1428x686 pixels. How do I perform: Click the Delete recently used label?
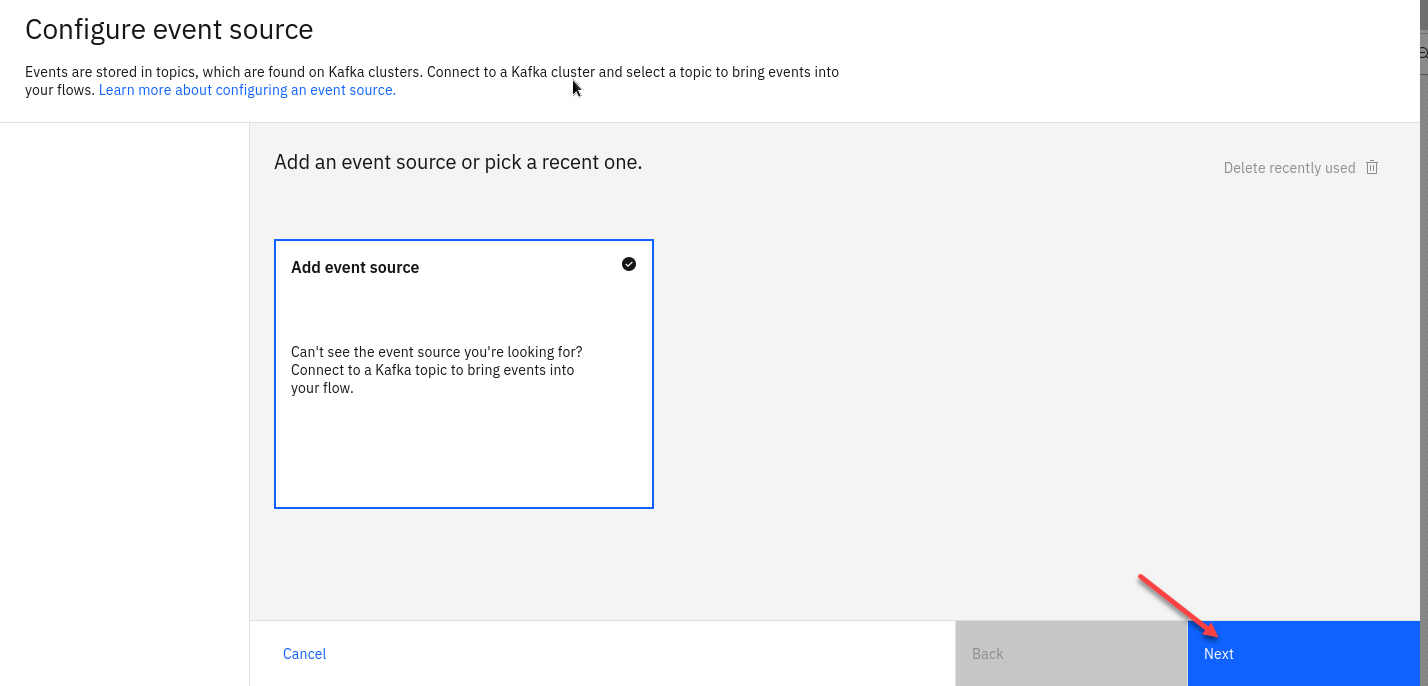[x=1289, y=168]
